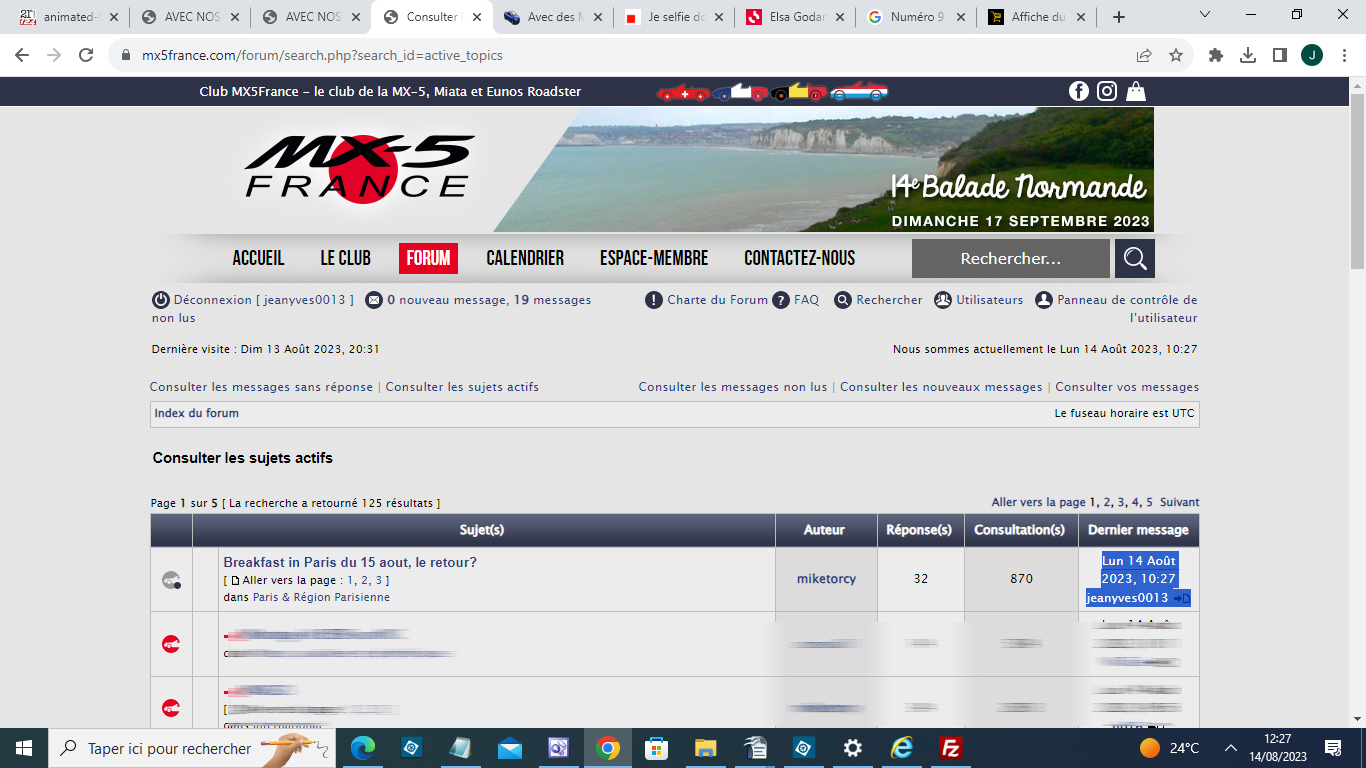1366x768 pixels.
Task: Open CONTACTEZ-NOUS menu item
Action: tap(800, 258)
